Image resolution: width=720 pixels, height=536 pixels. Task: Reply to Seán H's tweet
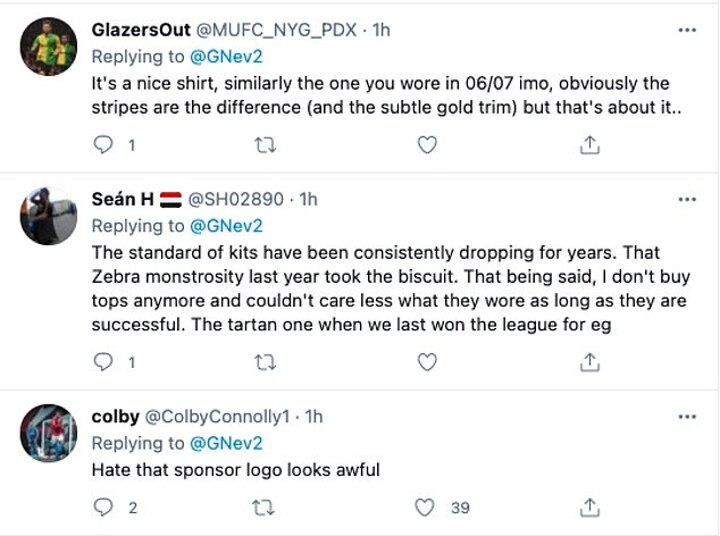coord(104,361)
